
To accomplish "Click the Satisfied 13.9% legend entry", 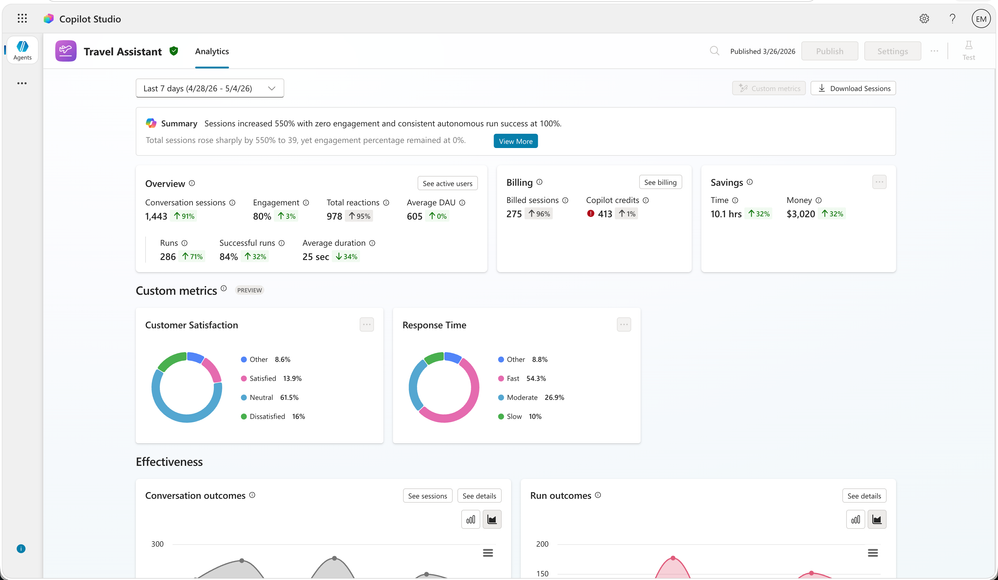I will 272,378.
